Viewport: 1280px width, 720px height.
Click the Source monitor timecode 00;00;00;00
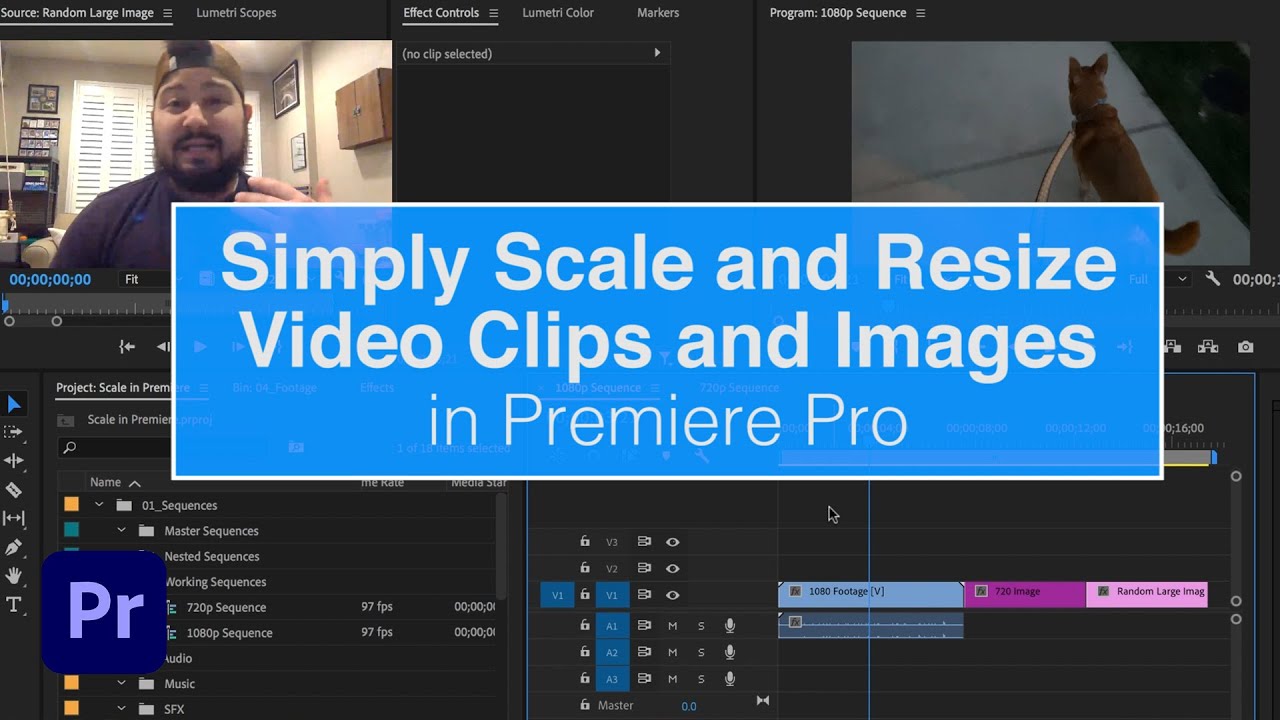tap(50, 280)
